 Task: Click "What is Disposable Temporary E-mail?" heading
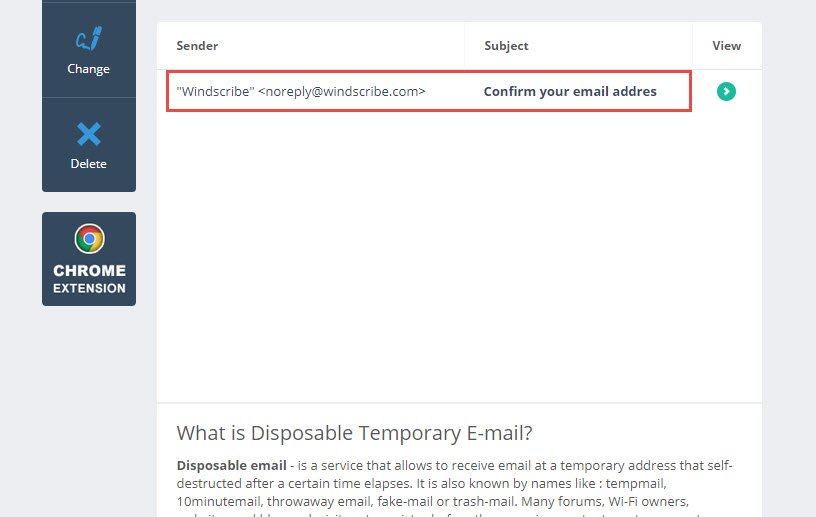tap(354, 433)
